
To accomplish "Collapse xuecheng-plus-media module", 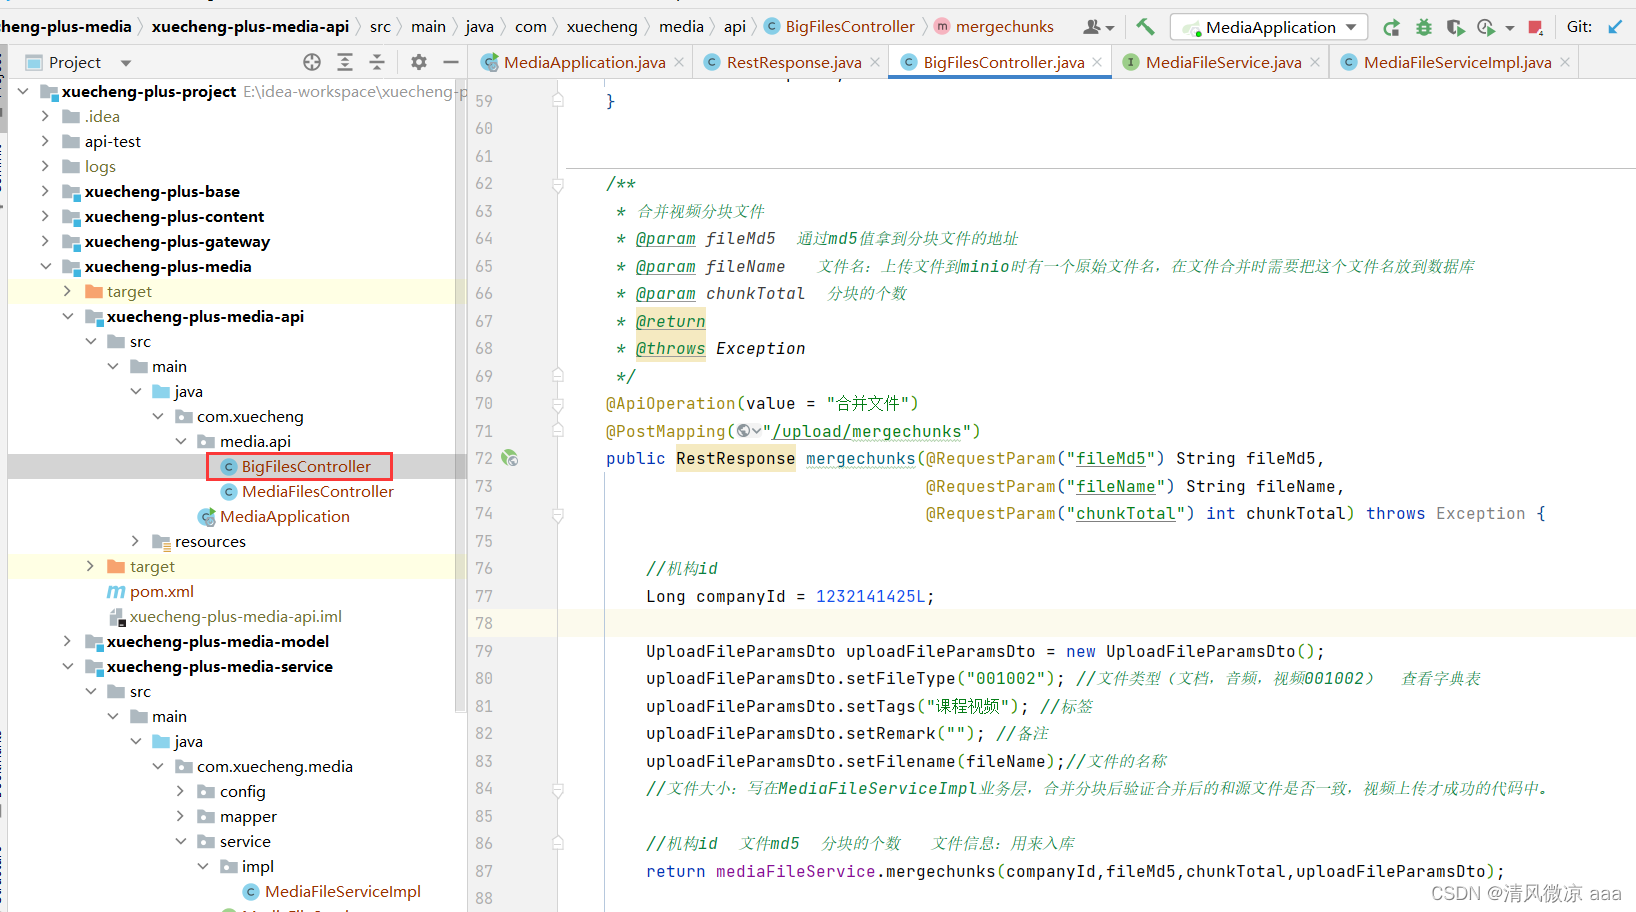I will click(x=45, y=266).
